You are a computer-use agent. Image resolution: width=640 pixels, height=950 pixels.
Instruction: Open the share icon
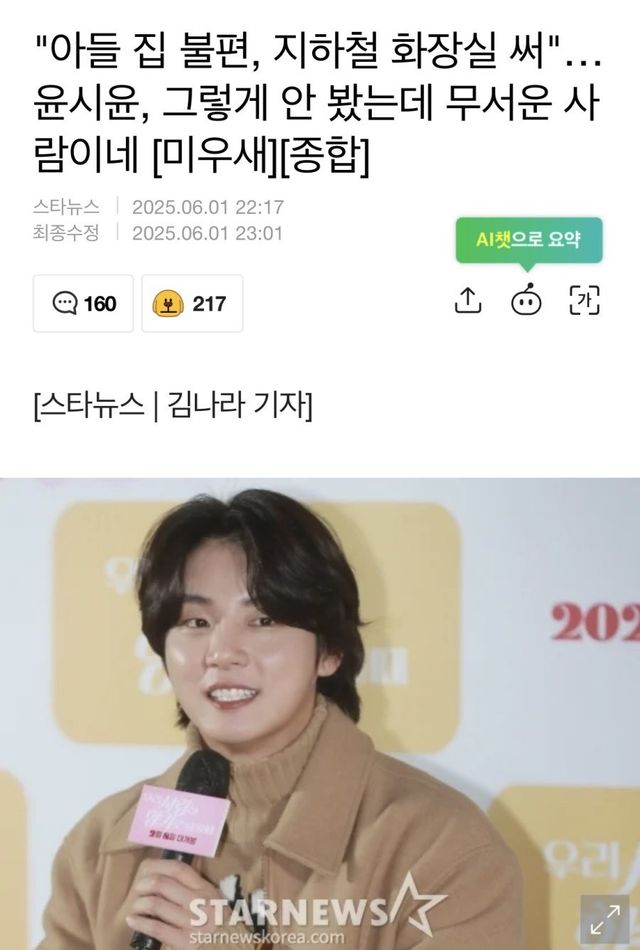(x=468, y=301)
